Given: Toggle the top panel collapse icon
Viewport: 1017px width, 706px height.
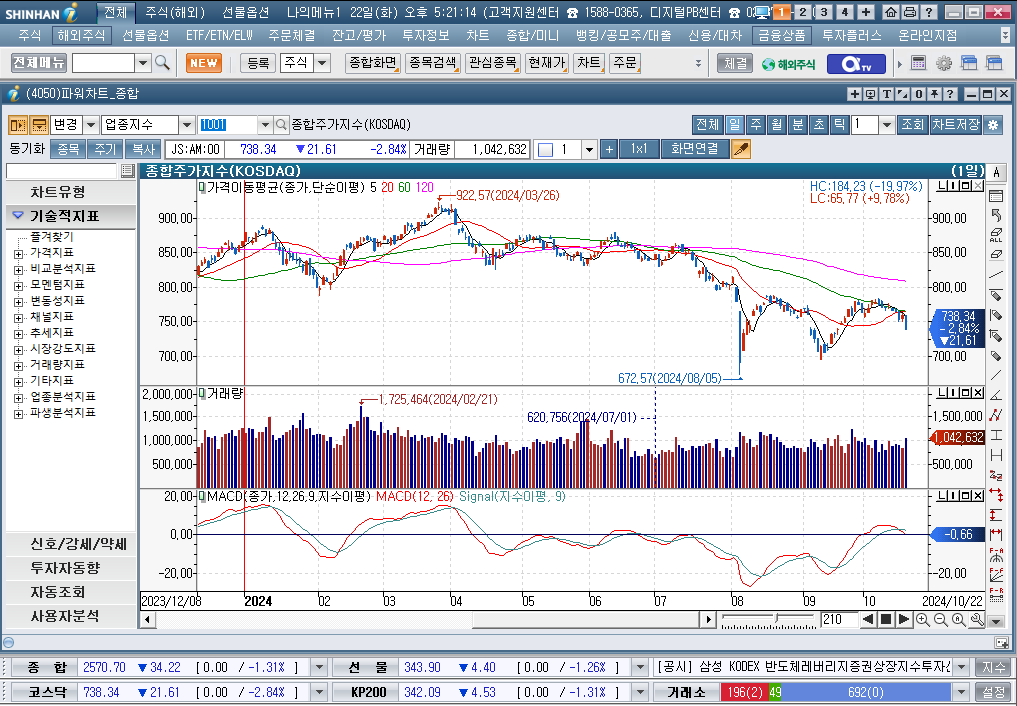Looking at the screenshot, I should tap(39, 124).
